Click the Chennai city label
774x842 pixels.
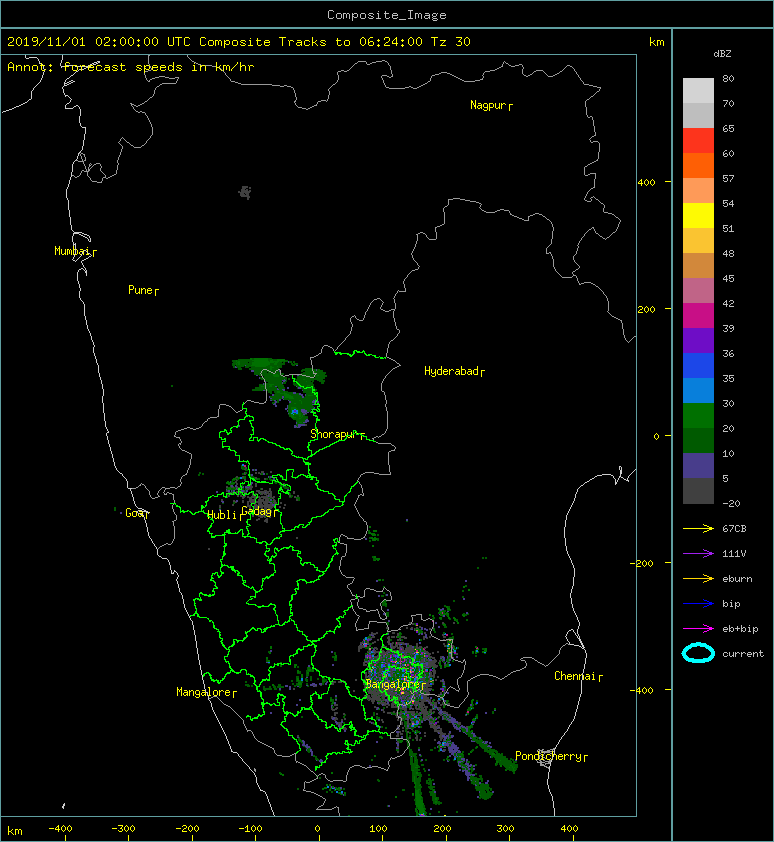(x=575, y=676)
